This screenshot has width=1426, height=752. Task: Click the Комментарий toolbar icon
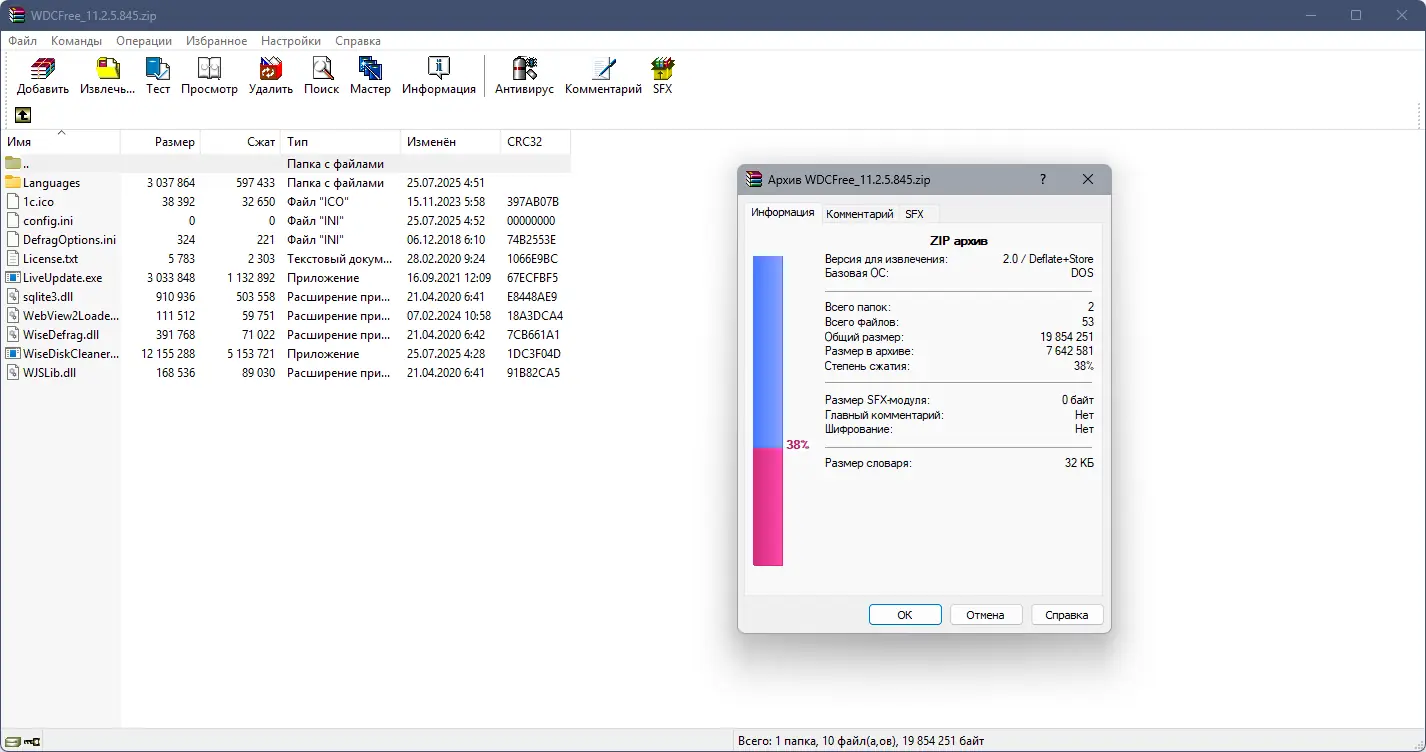tap(603, 69)
